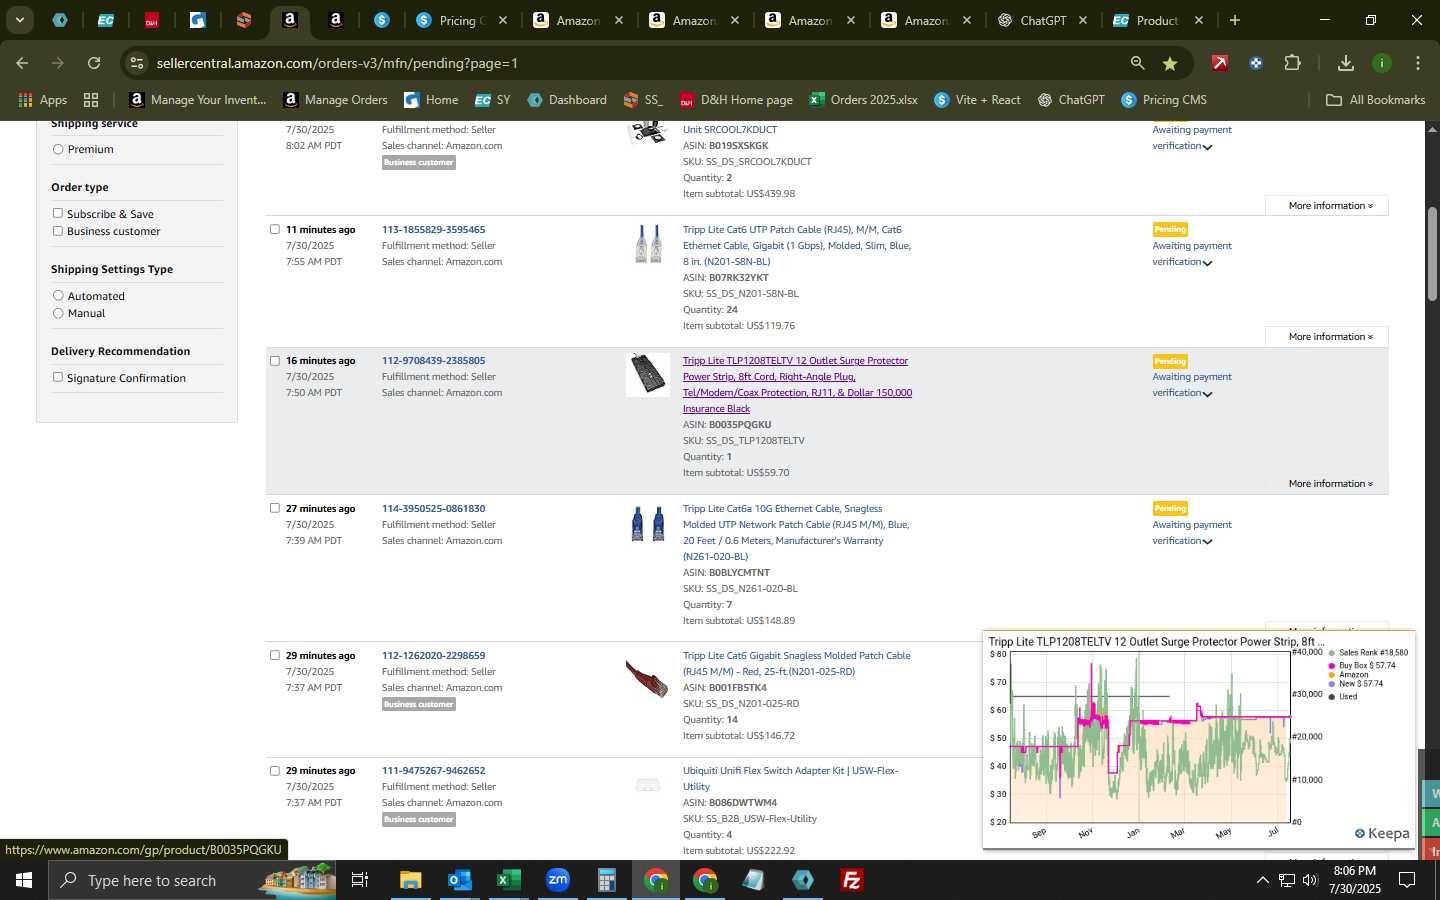Select order 112-9708439-2385805 checkbox
The image size is (1440, 900).
pyautogui.click(x=275, y=361)
